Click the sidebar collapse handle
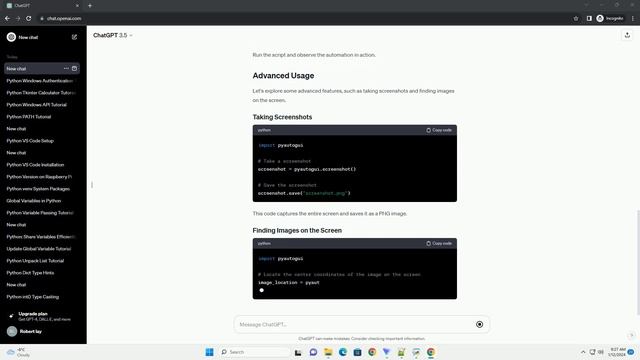The width and height of the screenshot is (640, 360). 92,185
